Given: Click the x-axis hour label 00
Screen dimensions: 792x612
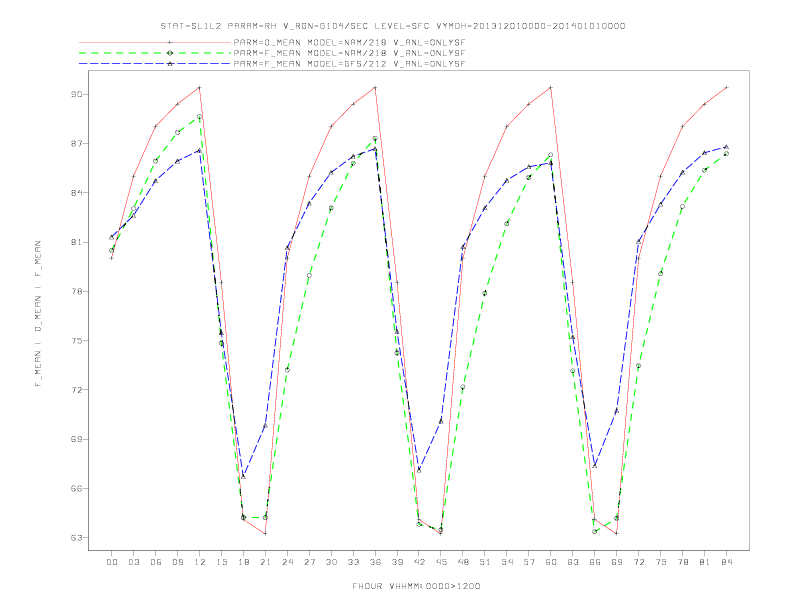Looking at the screenshot, I should 112,562.
